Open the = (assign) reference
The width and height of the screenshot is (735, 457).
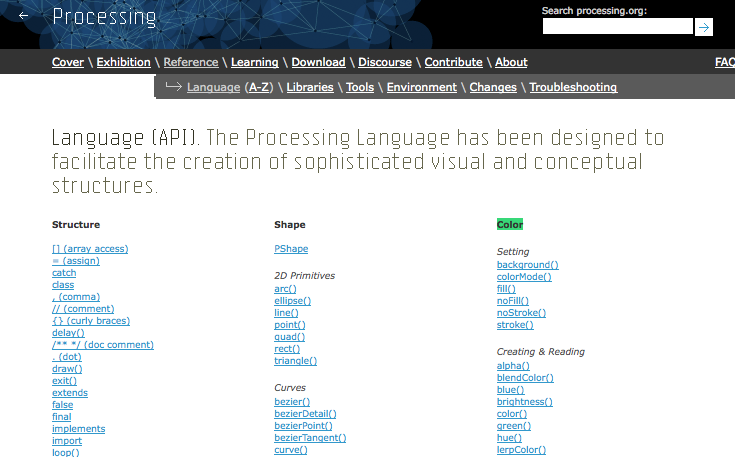(x=76, y=261)
